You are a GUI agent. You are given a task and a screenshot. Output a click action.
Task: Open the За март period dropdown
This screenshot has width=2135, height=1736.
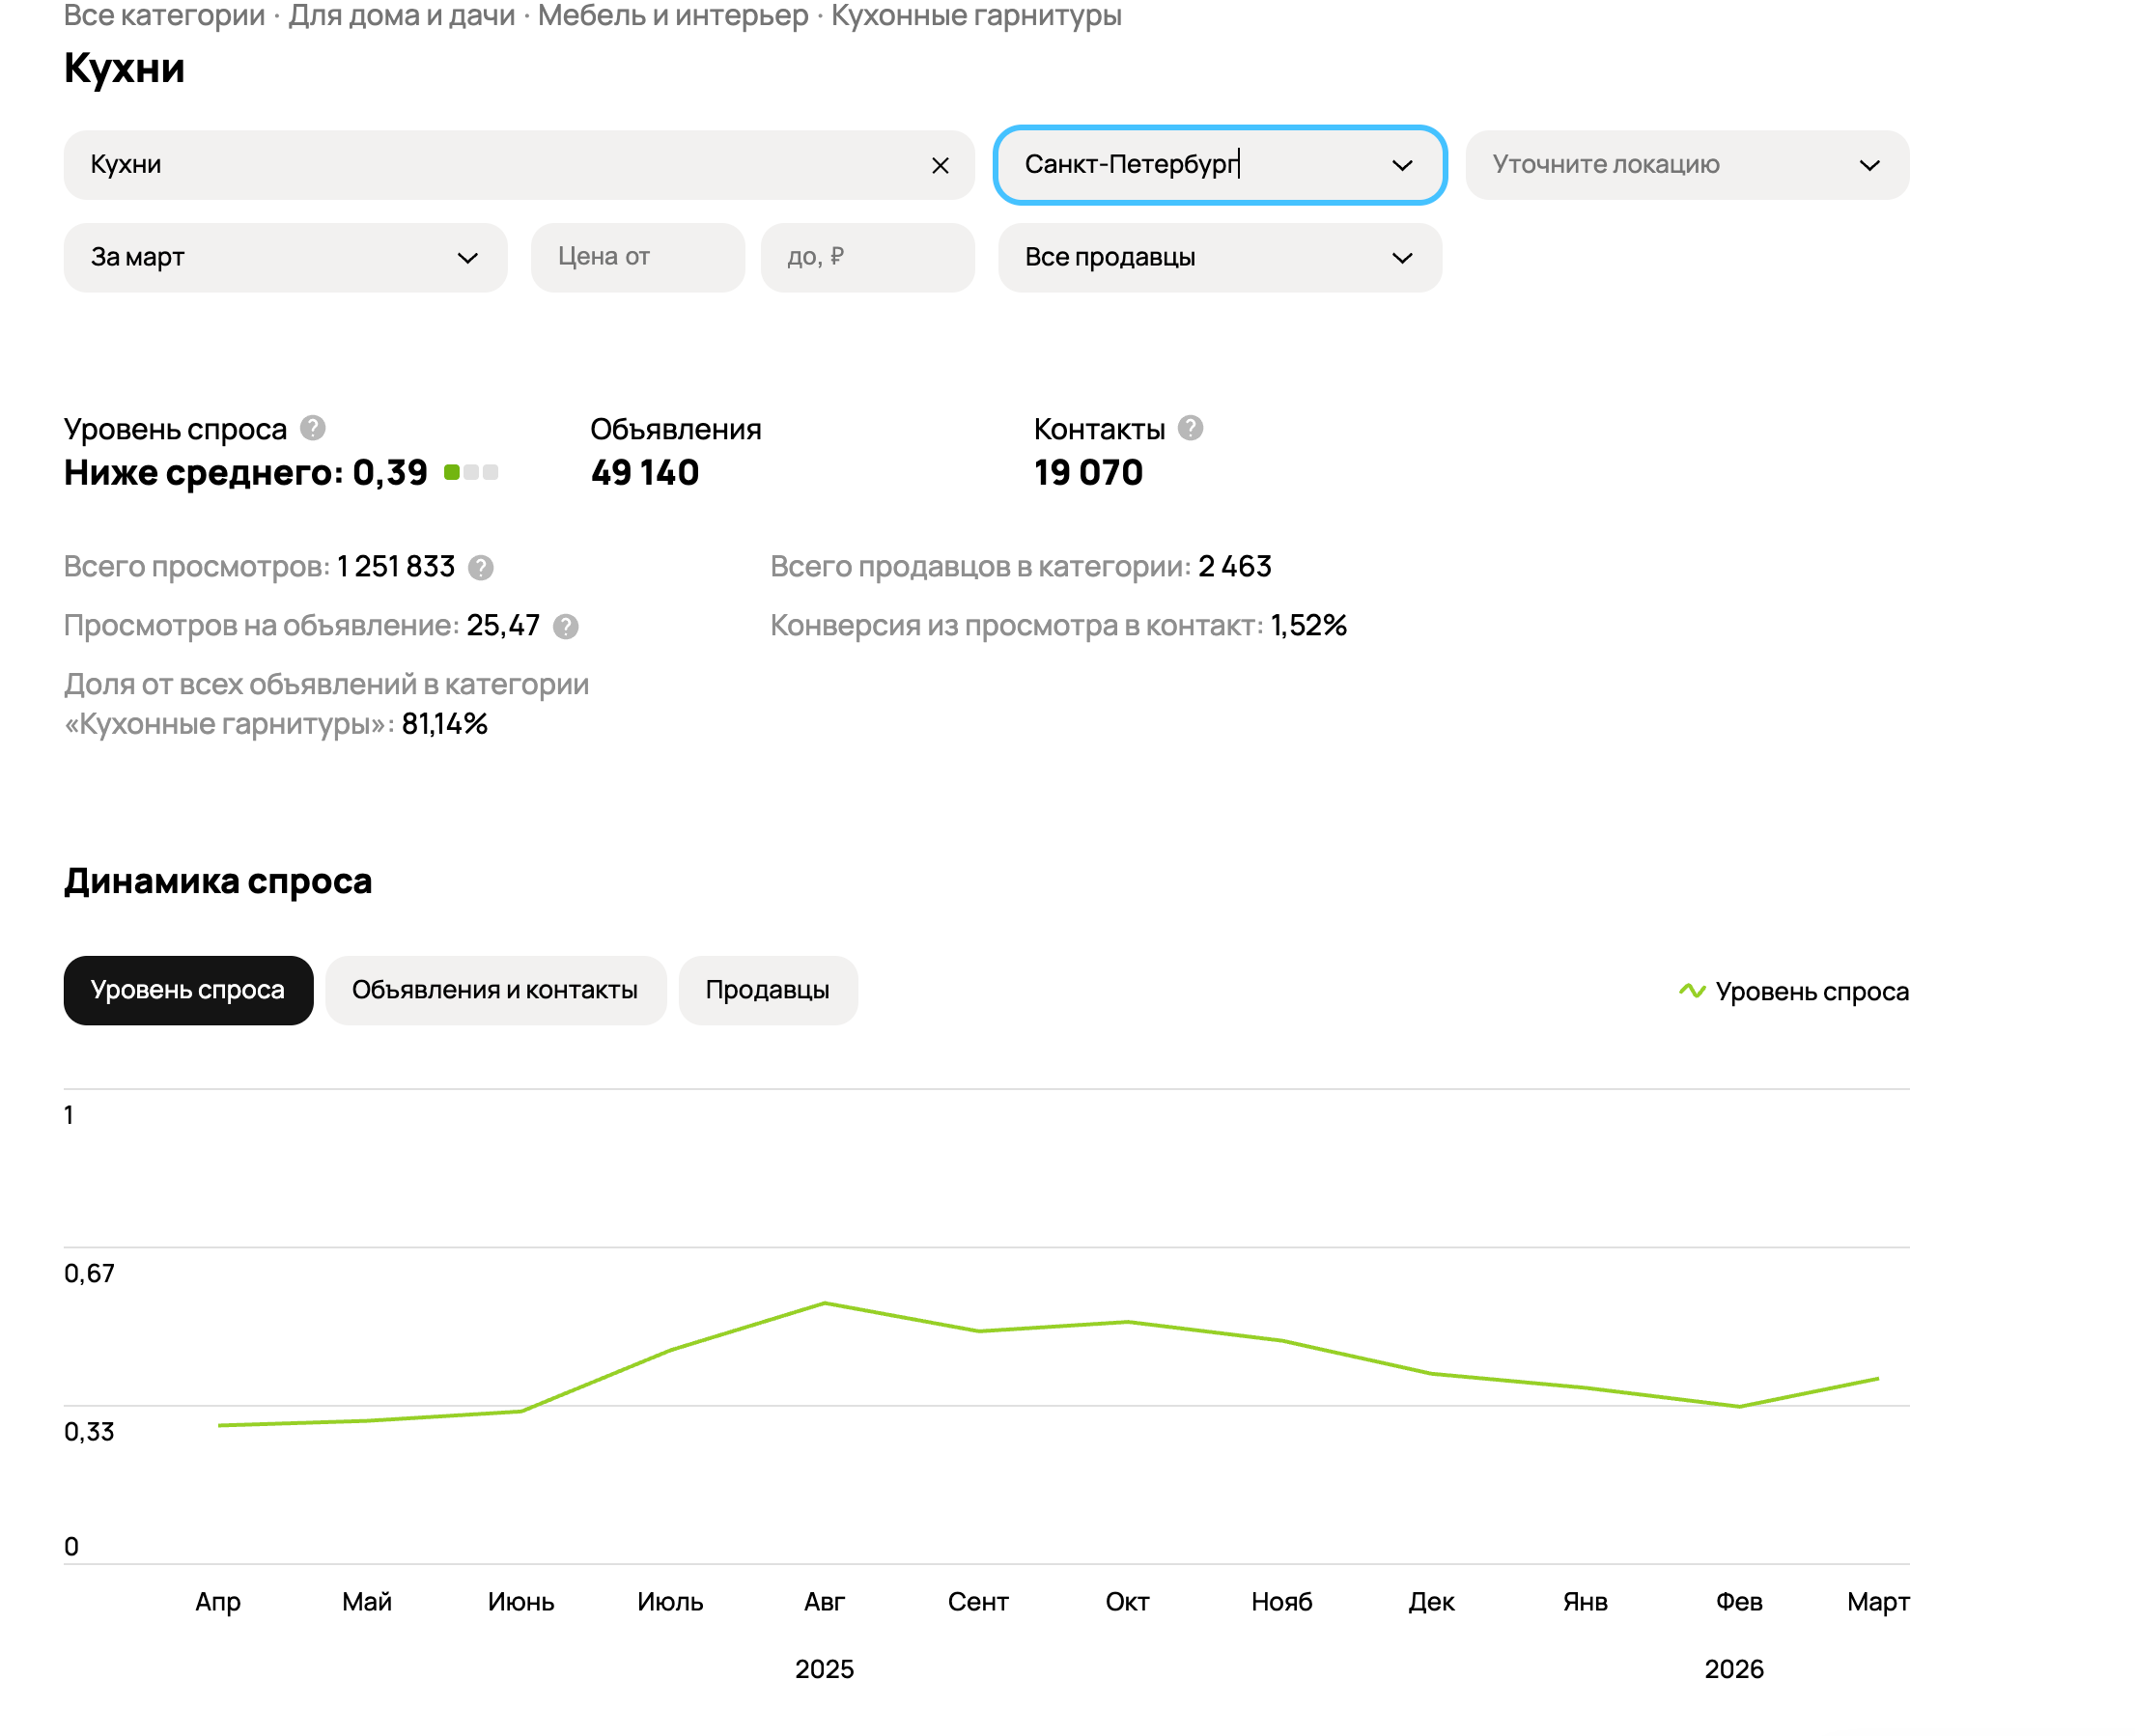(285, 257)
